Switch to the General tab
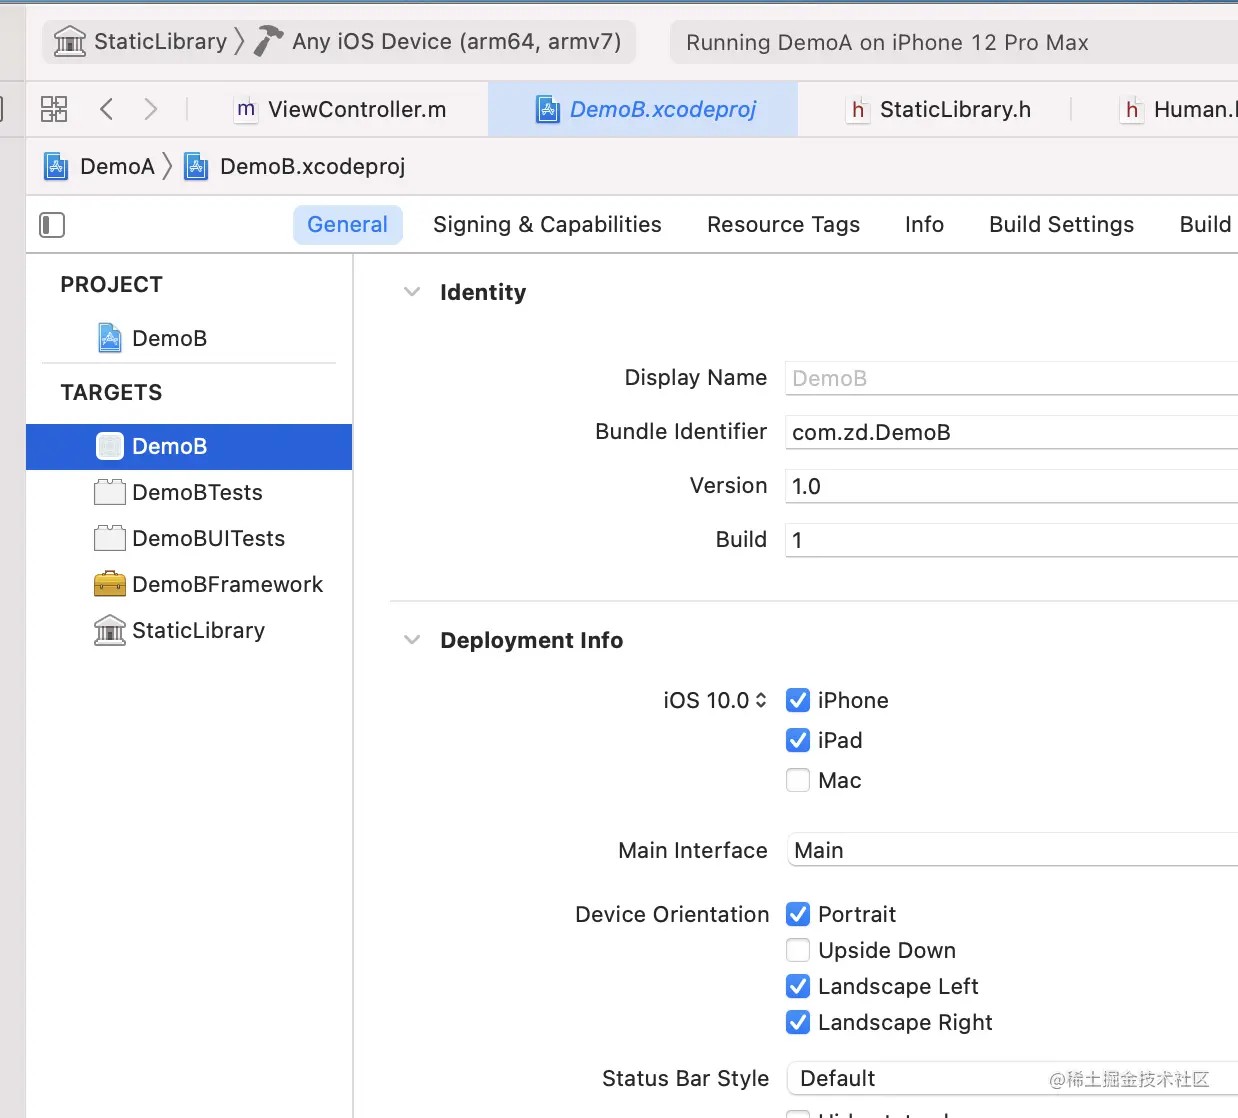 point(347,225)
